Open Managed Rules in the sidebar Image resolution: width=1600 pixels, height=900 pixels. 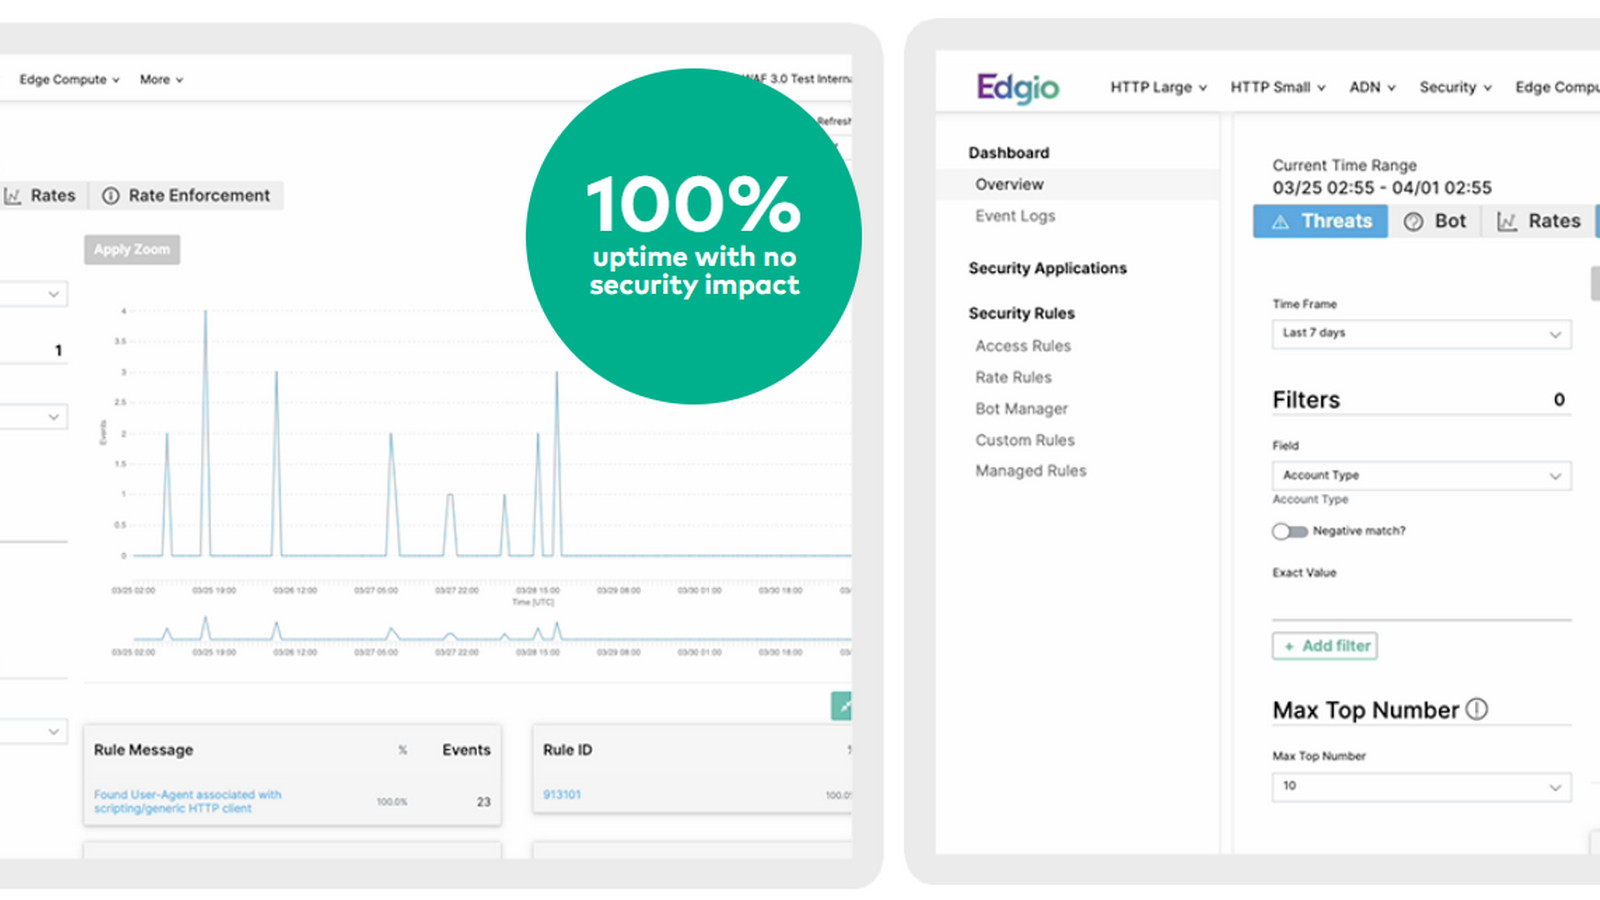1030,471
